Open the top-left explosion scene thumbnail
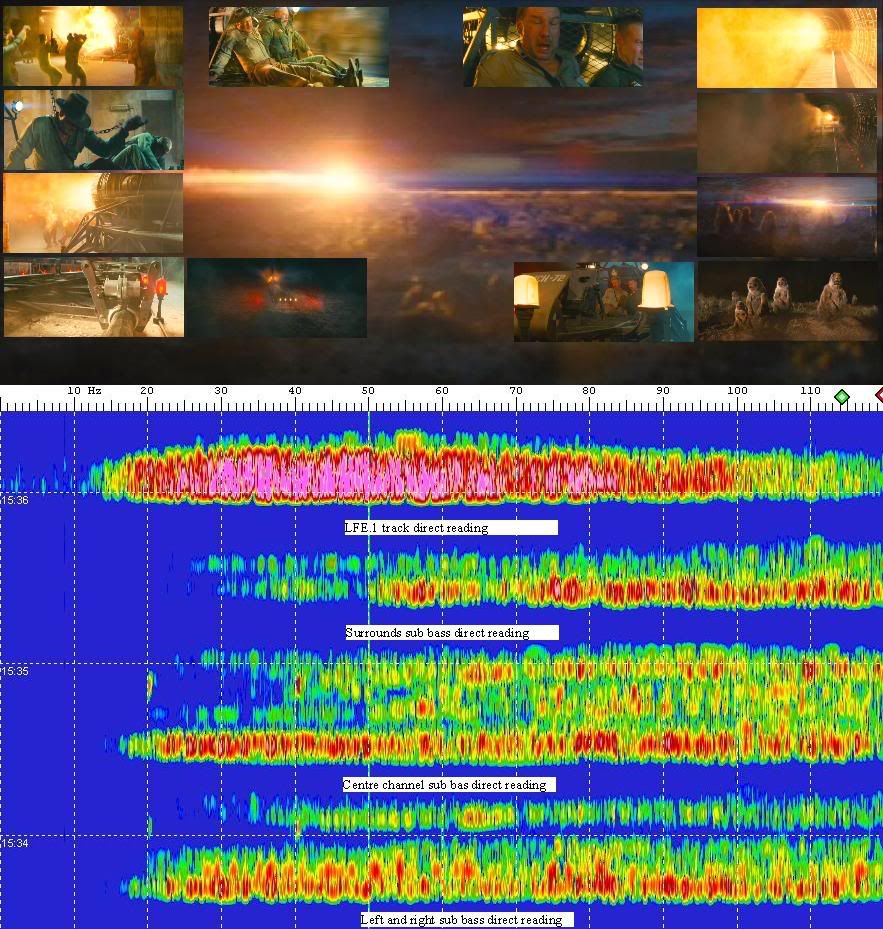 tap(93, 46)
